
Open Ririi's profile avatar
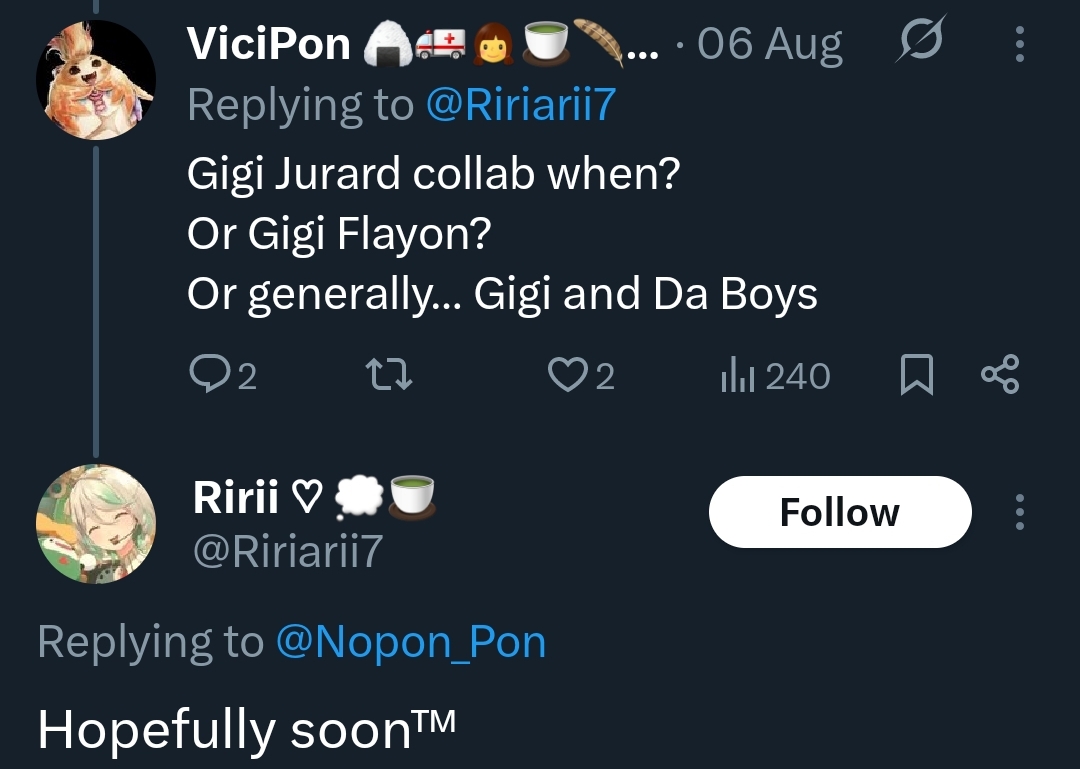point(96,524)
